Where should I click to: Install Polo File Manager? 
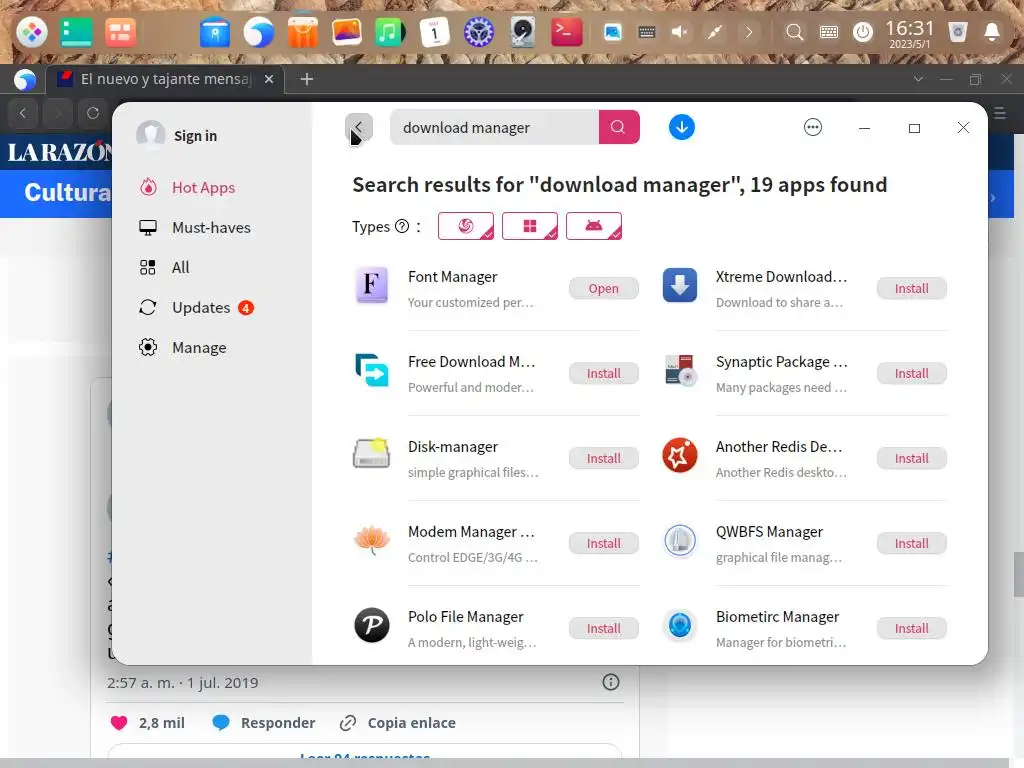pyautogui.click(x=603, y=628)
